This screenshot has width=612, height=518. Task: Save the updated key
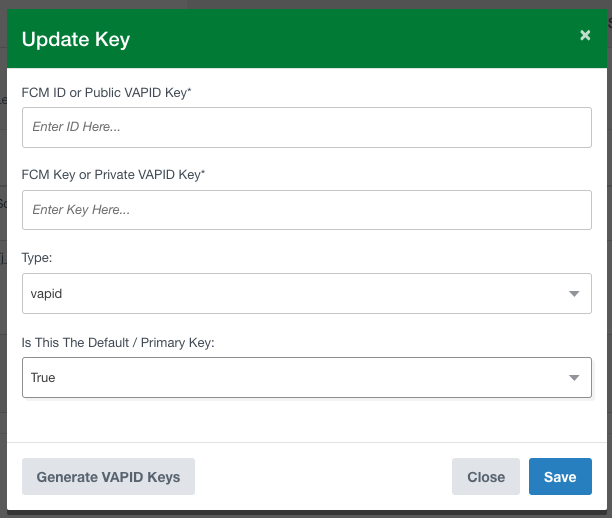(560, 477)
